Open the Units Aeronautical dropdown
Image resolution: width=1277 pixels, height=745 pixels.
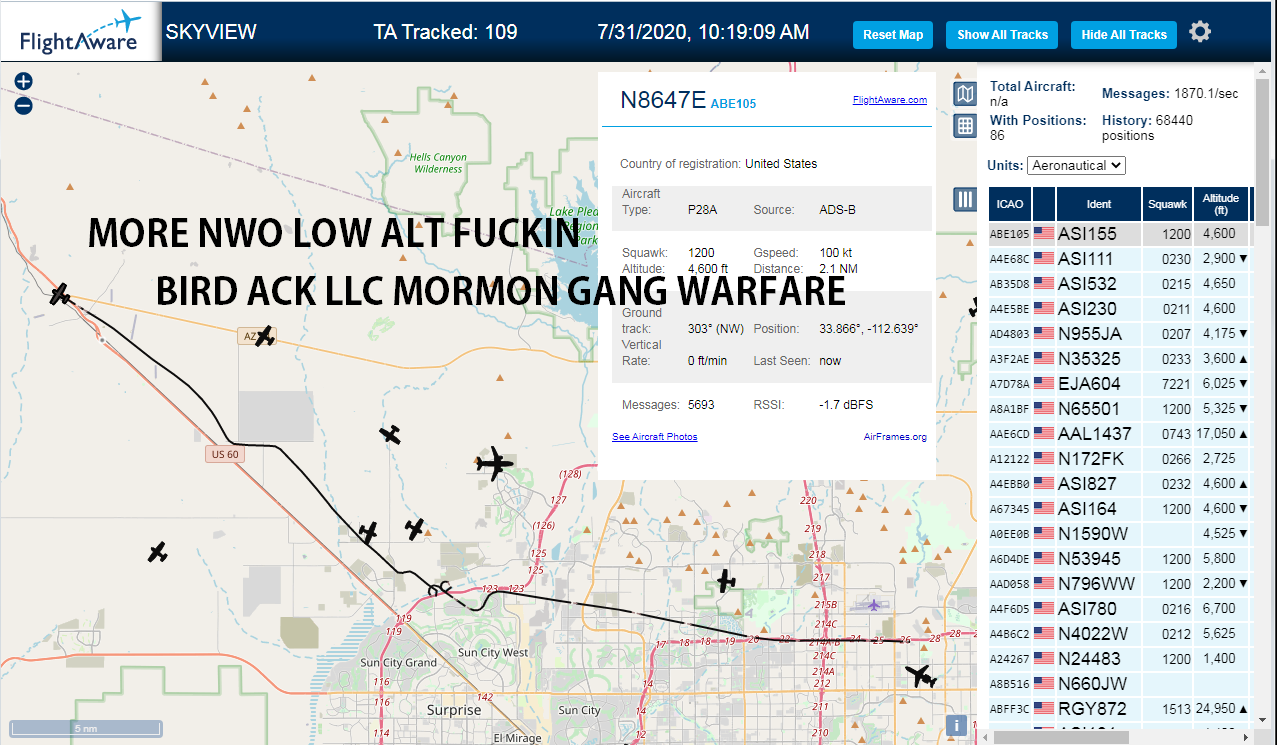click(1077, 165)
